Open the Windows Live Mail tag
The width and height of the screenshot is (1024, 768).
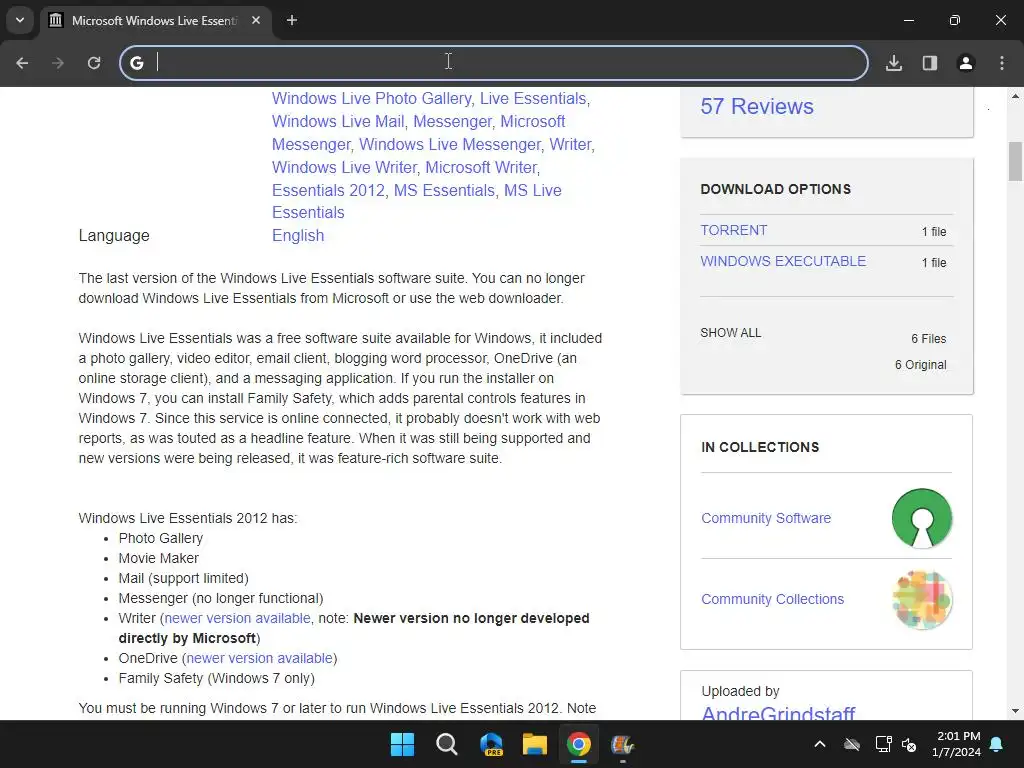[x=338, y=121]
